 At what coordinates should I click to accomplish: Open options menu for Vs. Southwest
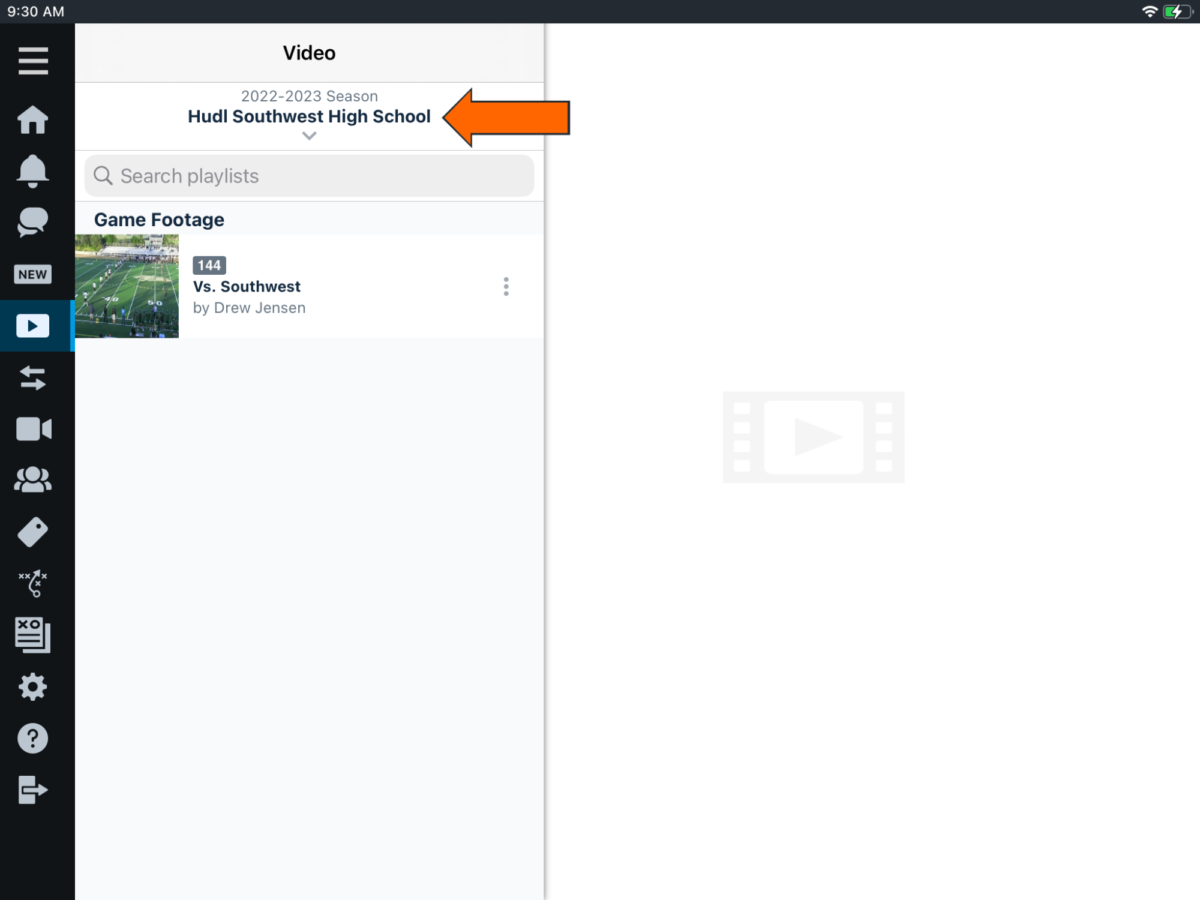pyautogui.click(x=506, y=286)
